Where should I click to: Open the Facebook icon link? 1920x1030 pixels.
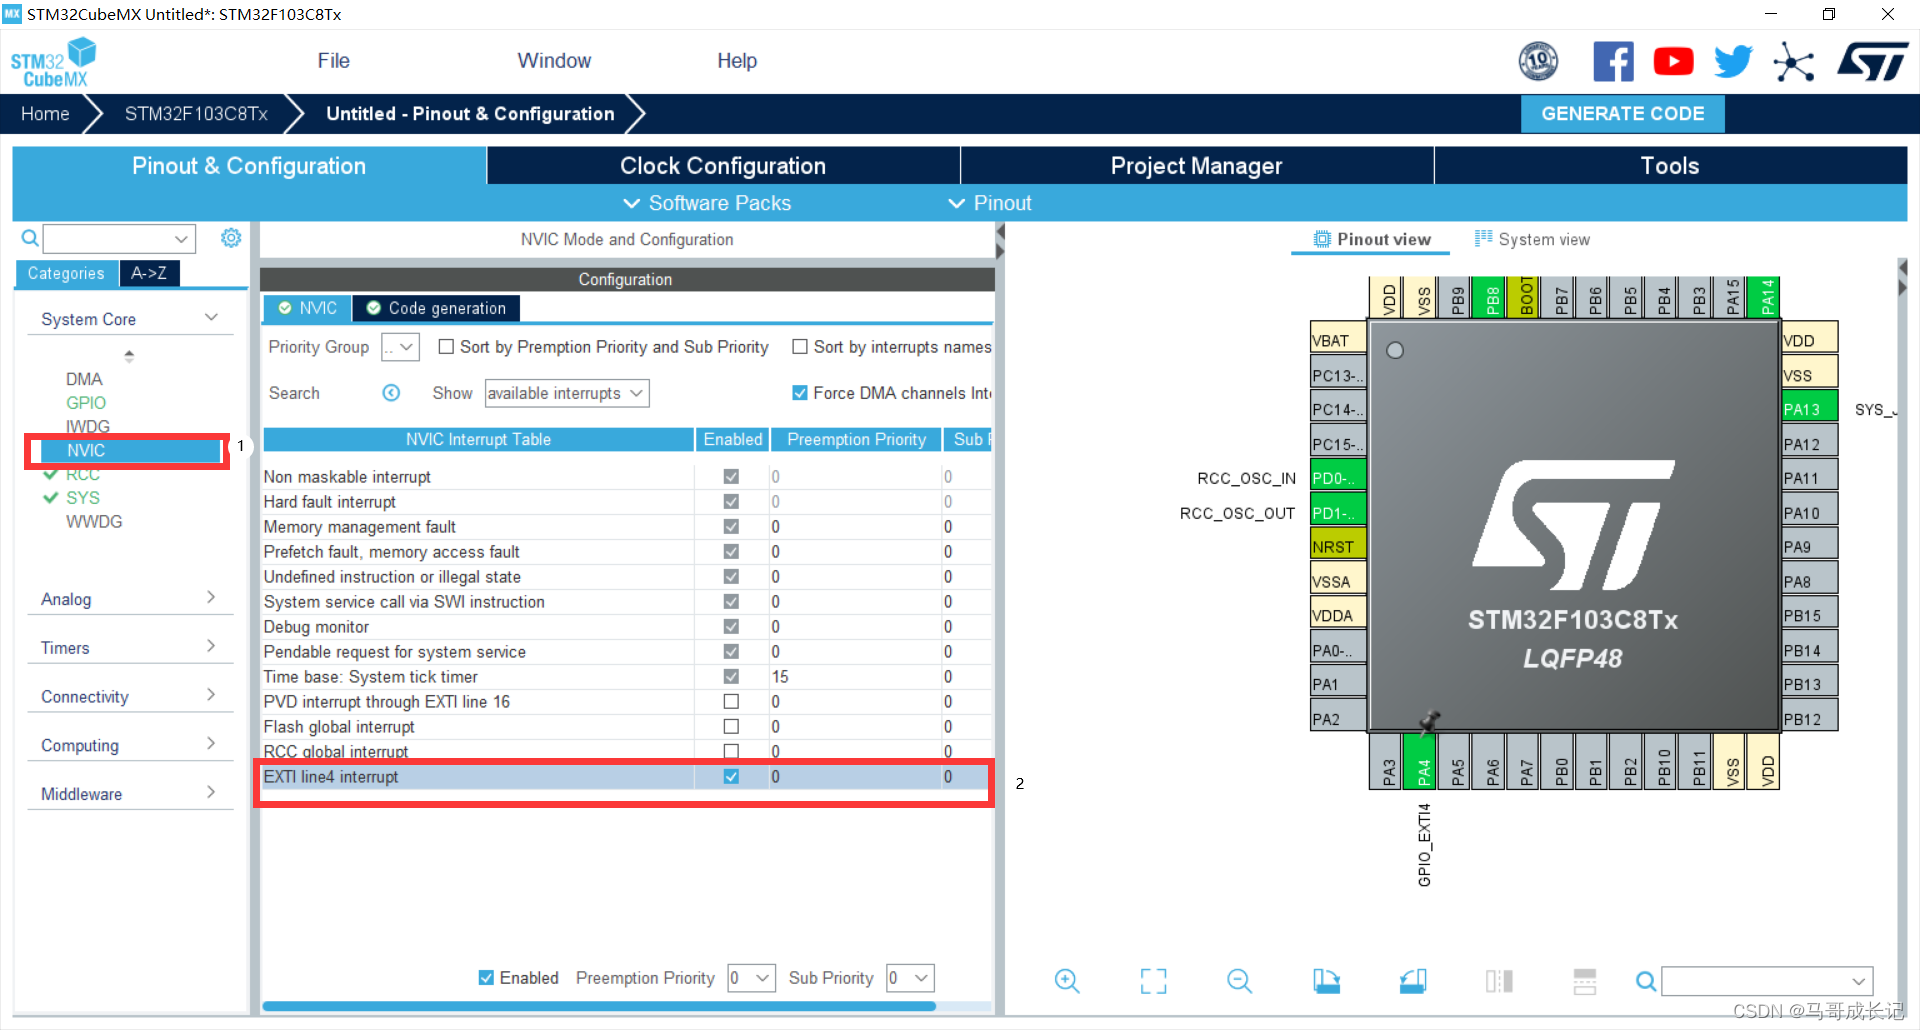(1613, 61)
